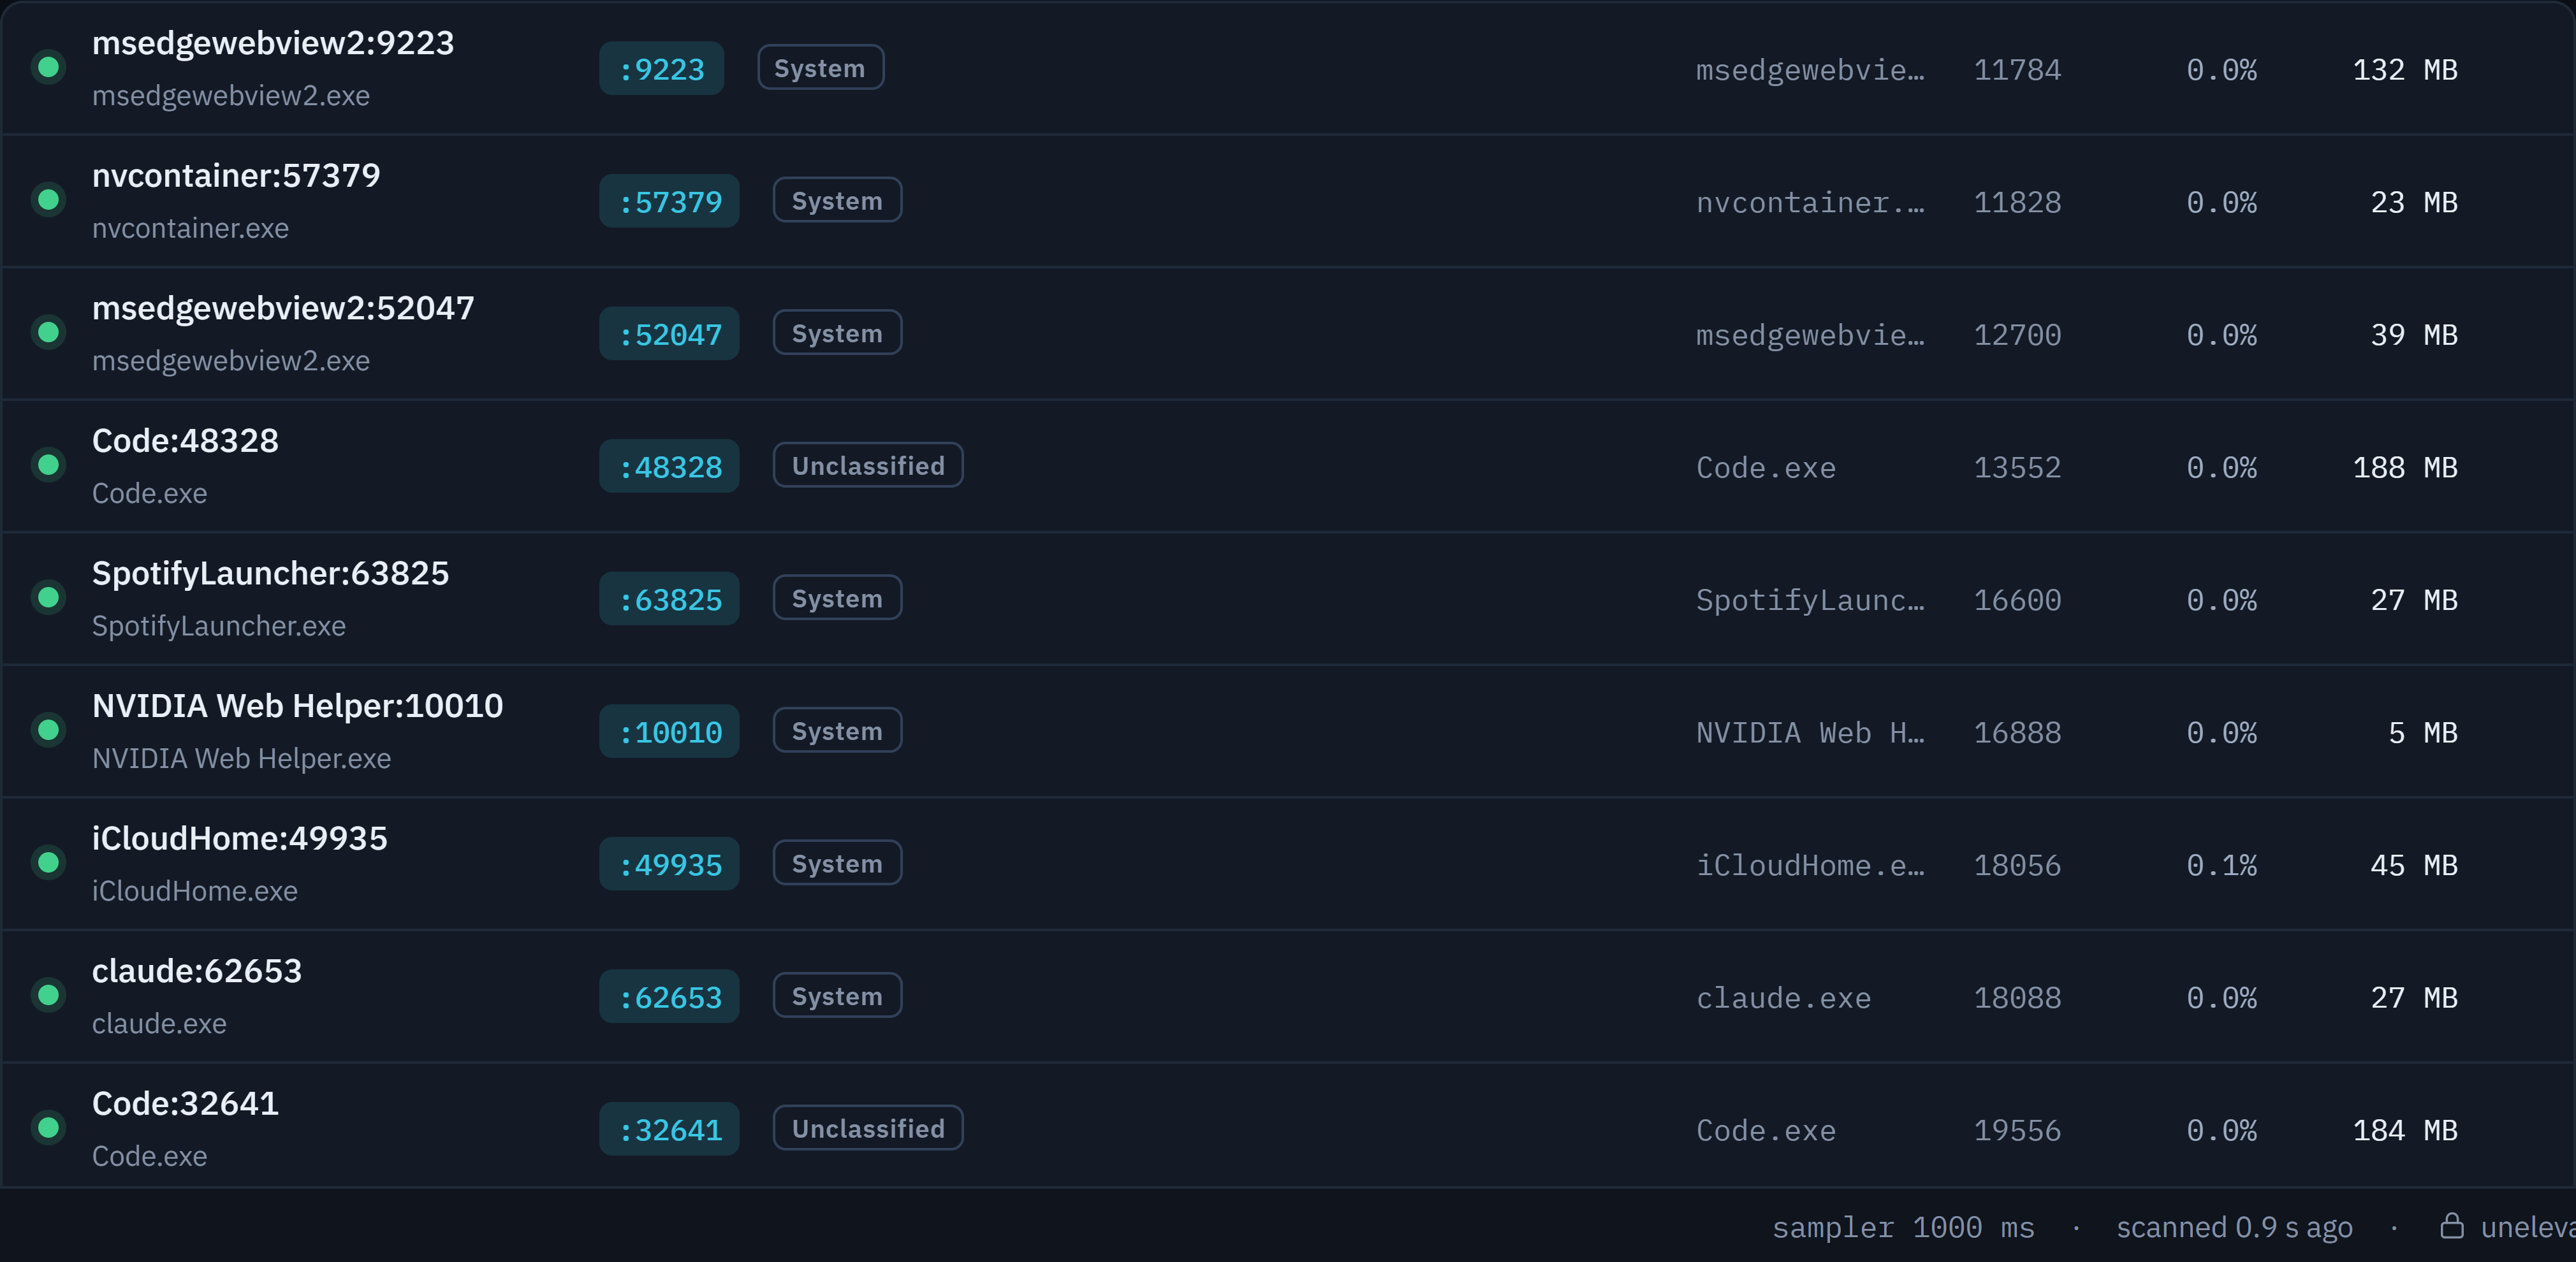Click PID 13552 cell
The width and height of the screenshot is (2576, 1262).
tap(2017, 468)
